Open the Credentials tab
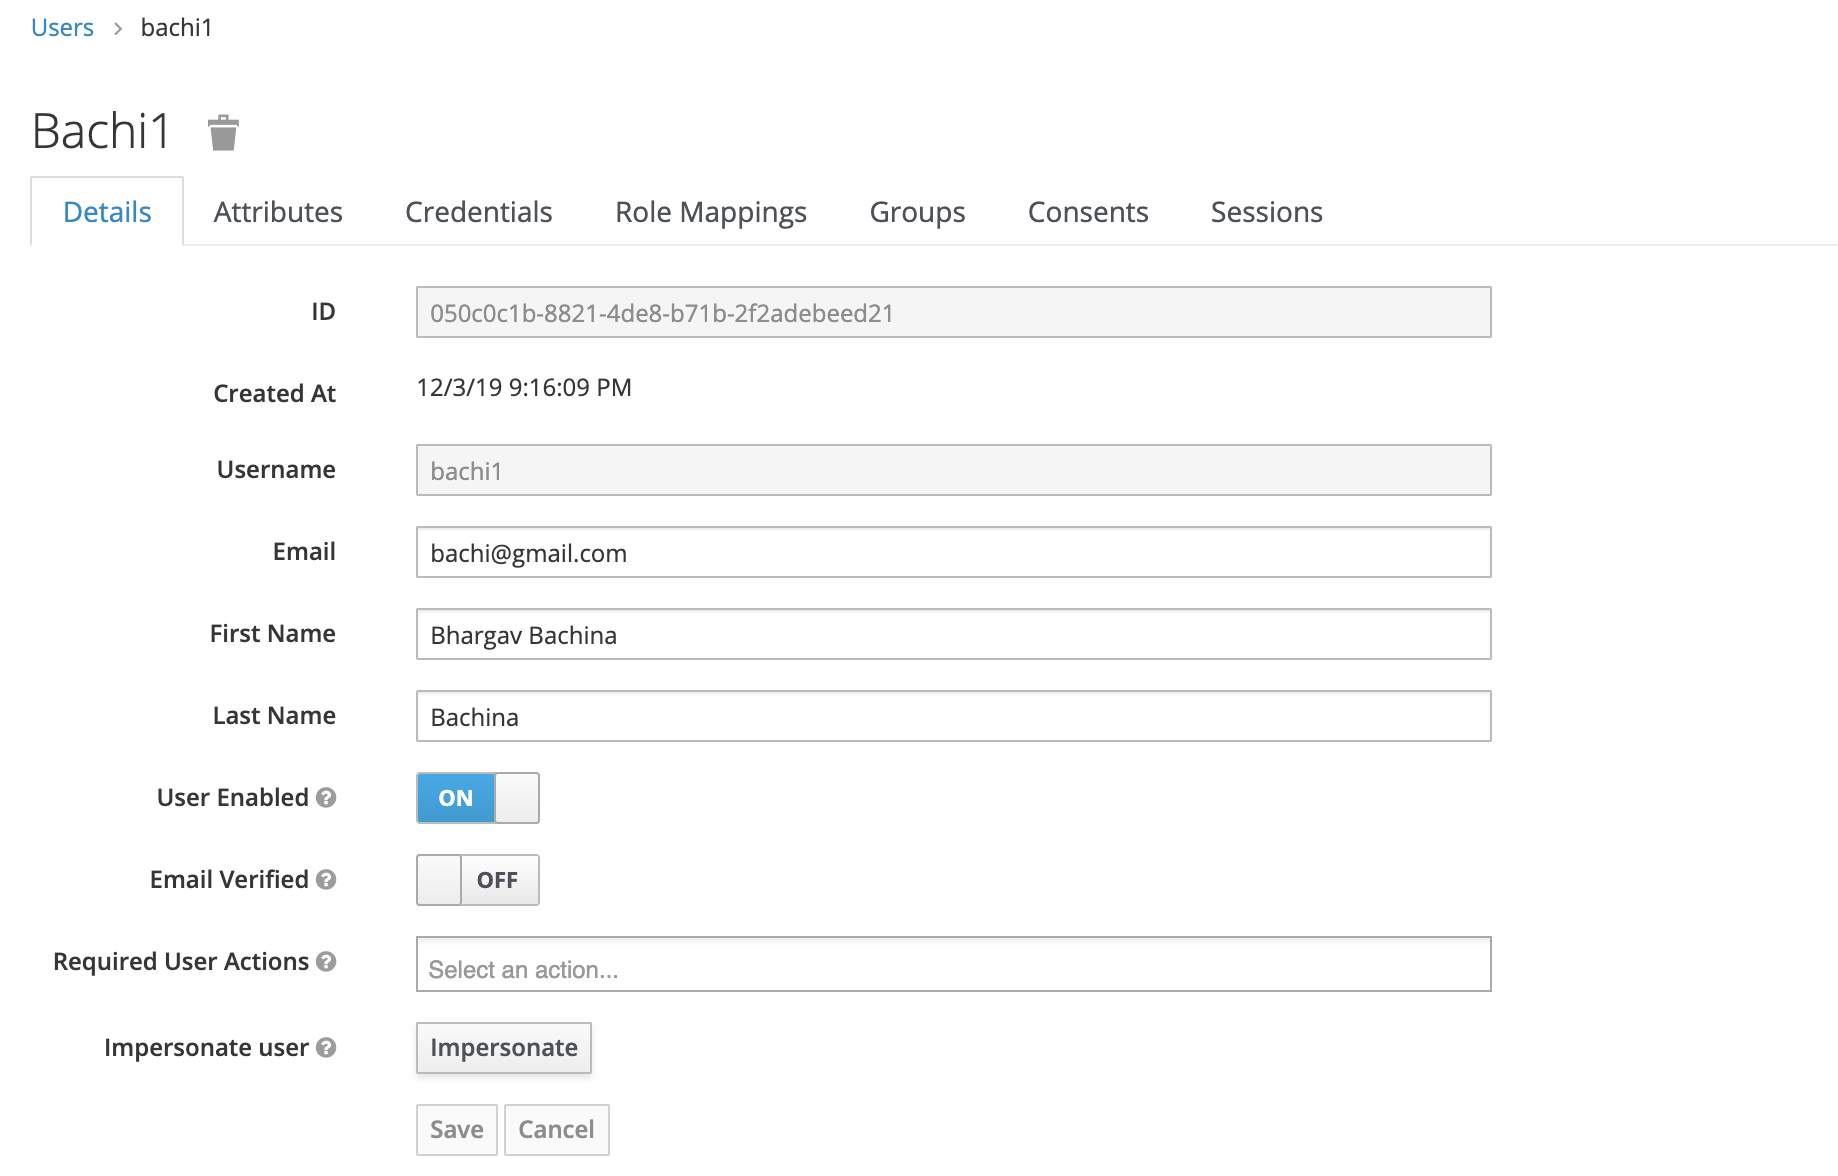Screen dimensions: 1838x1176 (x=478, y=211)
